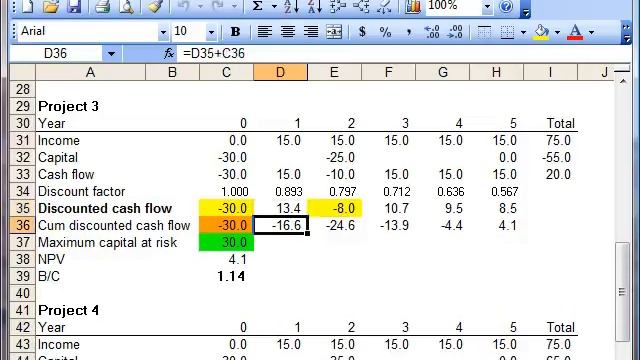The image size is (640, 360).
Task: Click the Insert Function fx button
Action: (169, 53)
